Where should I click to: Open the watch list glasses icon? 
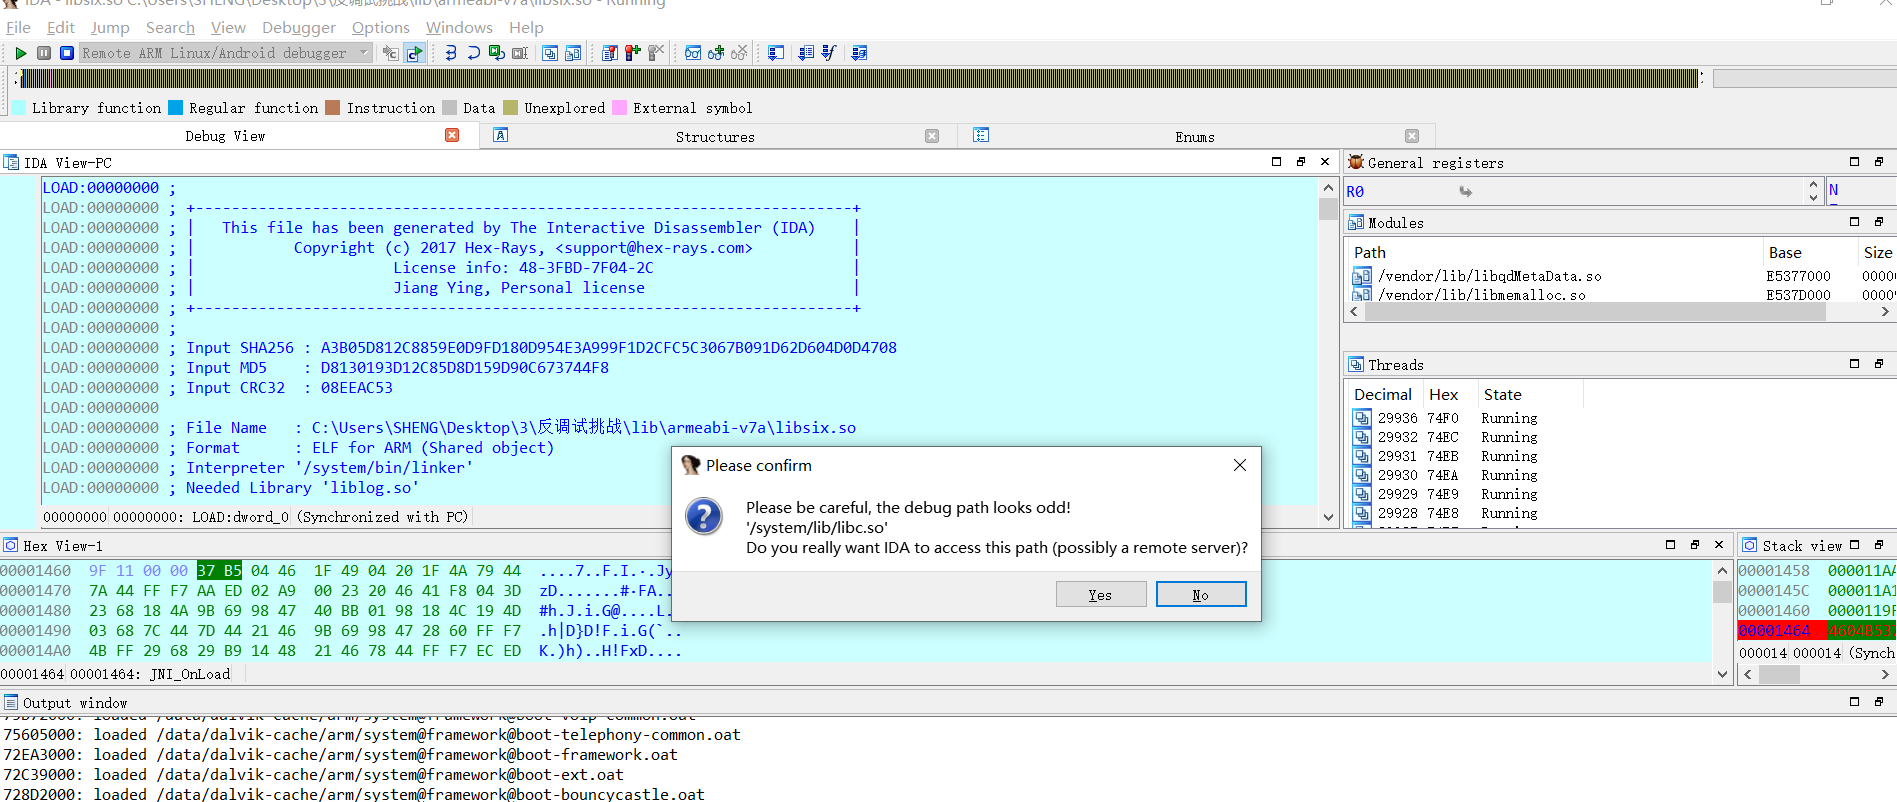[693, 53]
